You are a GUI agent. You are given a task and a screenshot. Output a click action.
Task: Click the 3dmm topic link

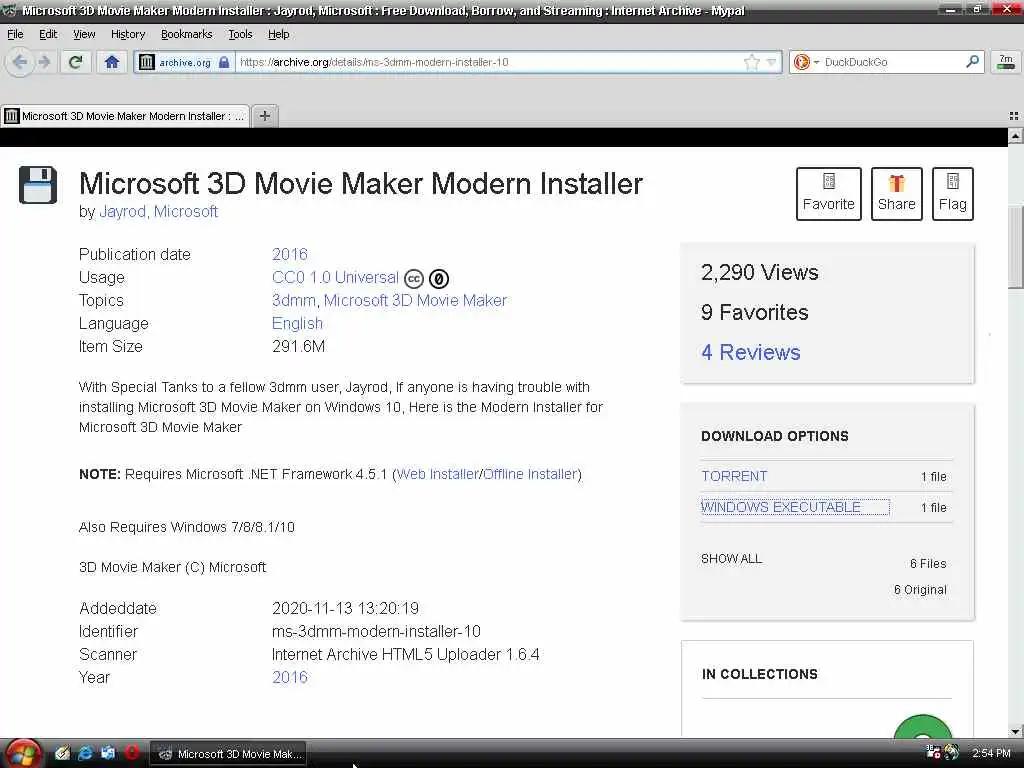coord(294,300)
